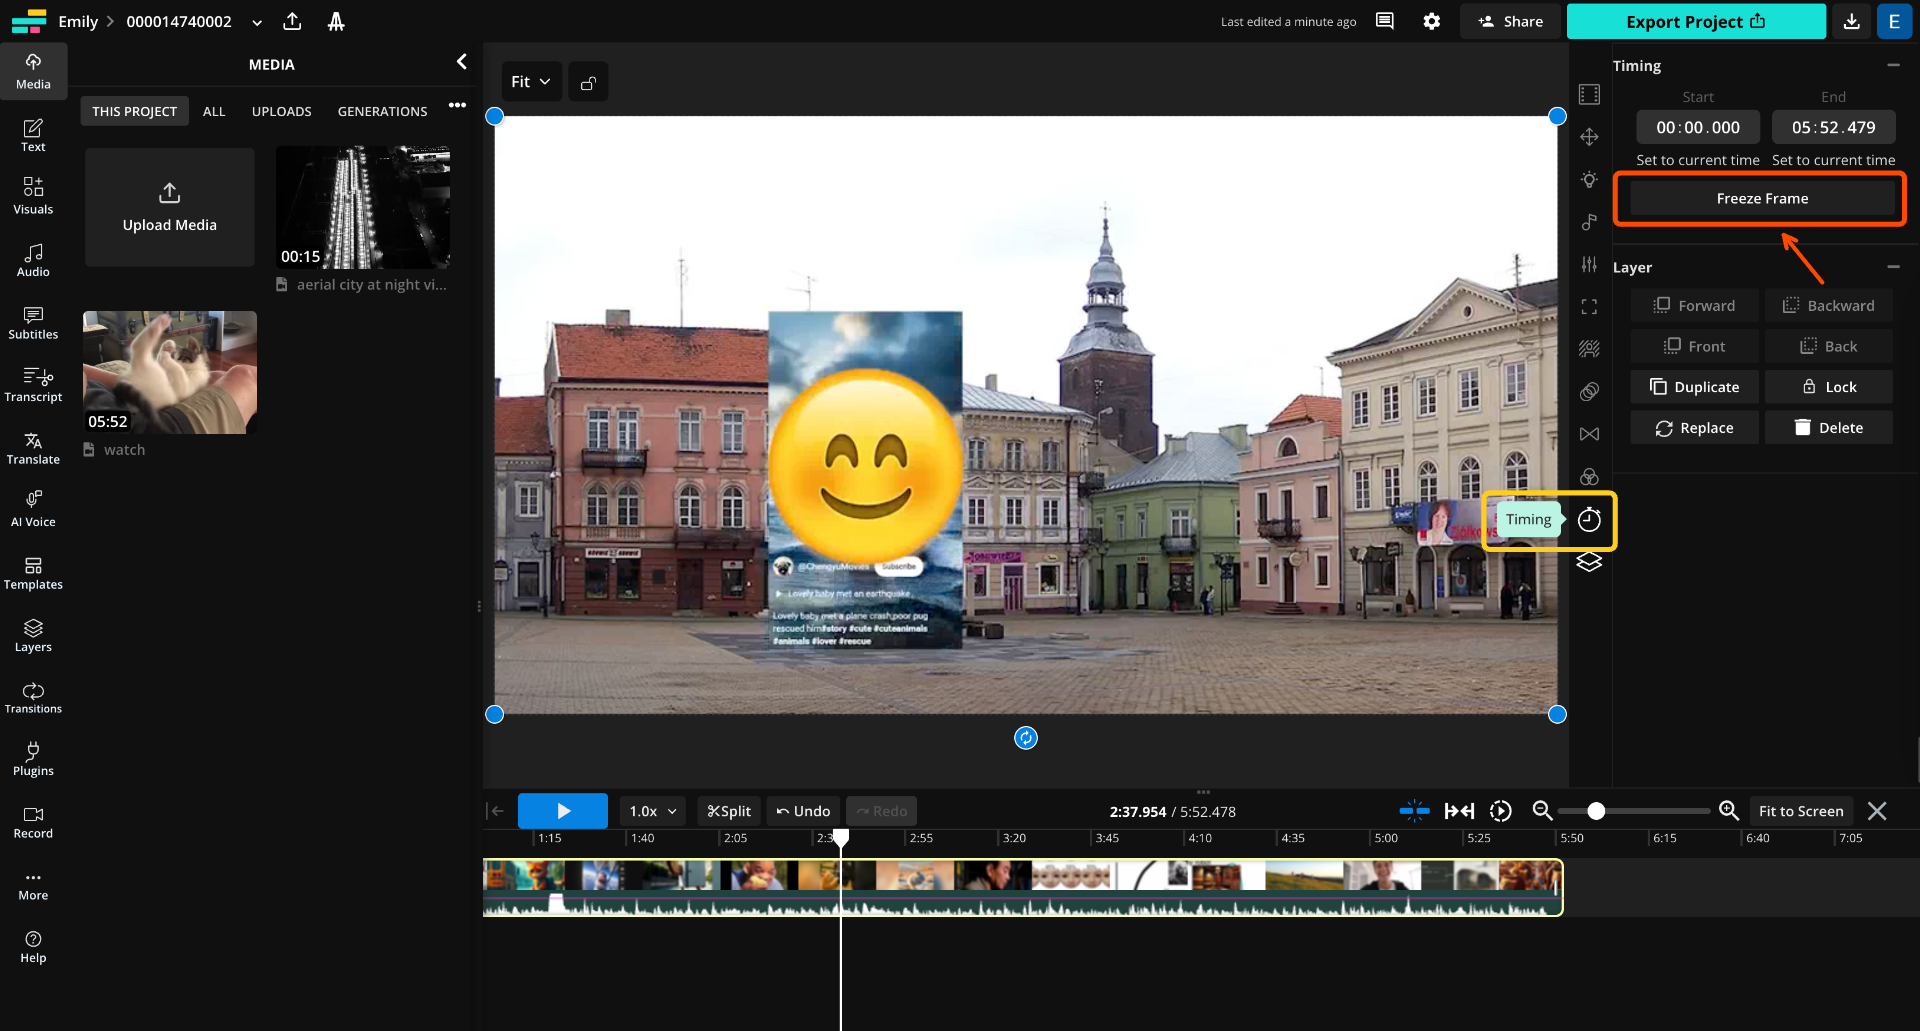Click the Split scissors tool
This screenshot has width=1920, height=1031.
729,811
